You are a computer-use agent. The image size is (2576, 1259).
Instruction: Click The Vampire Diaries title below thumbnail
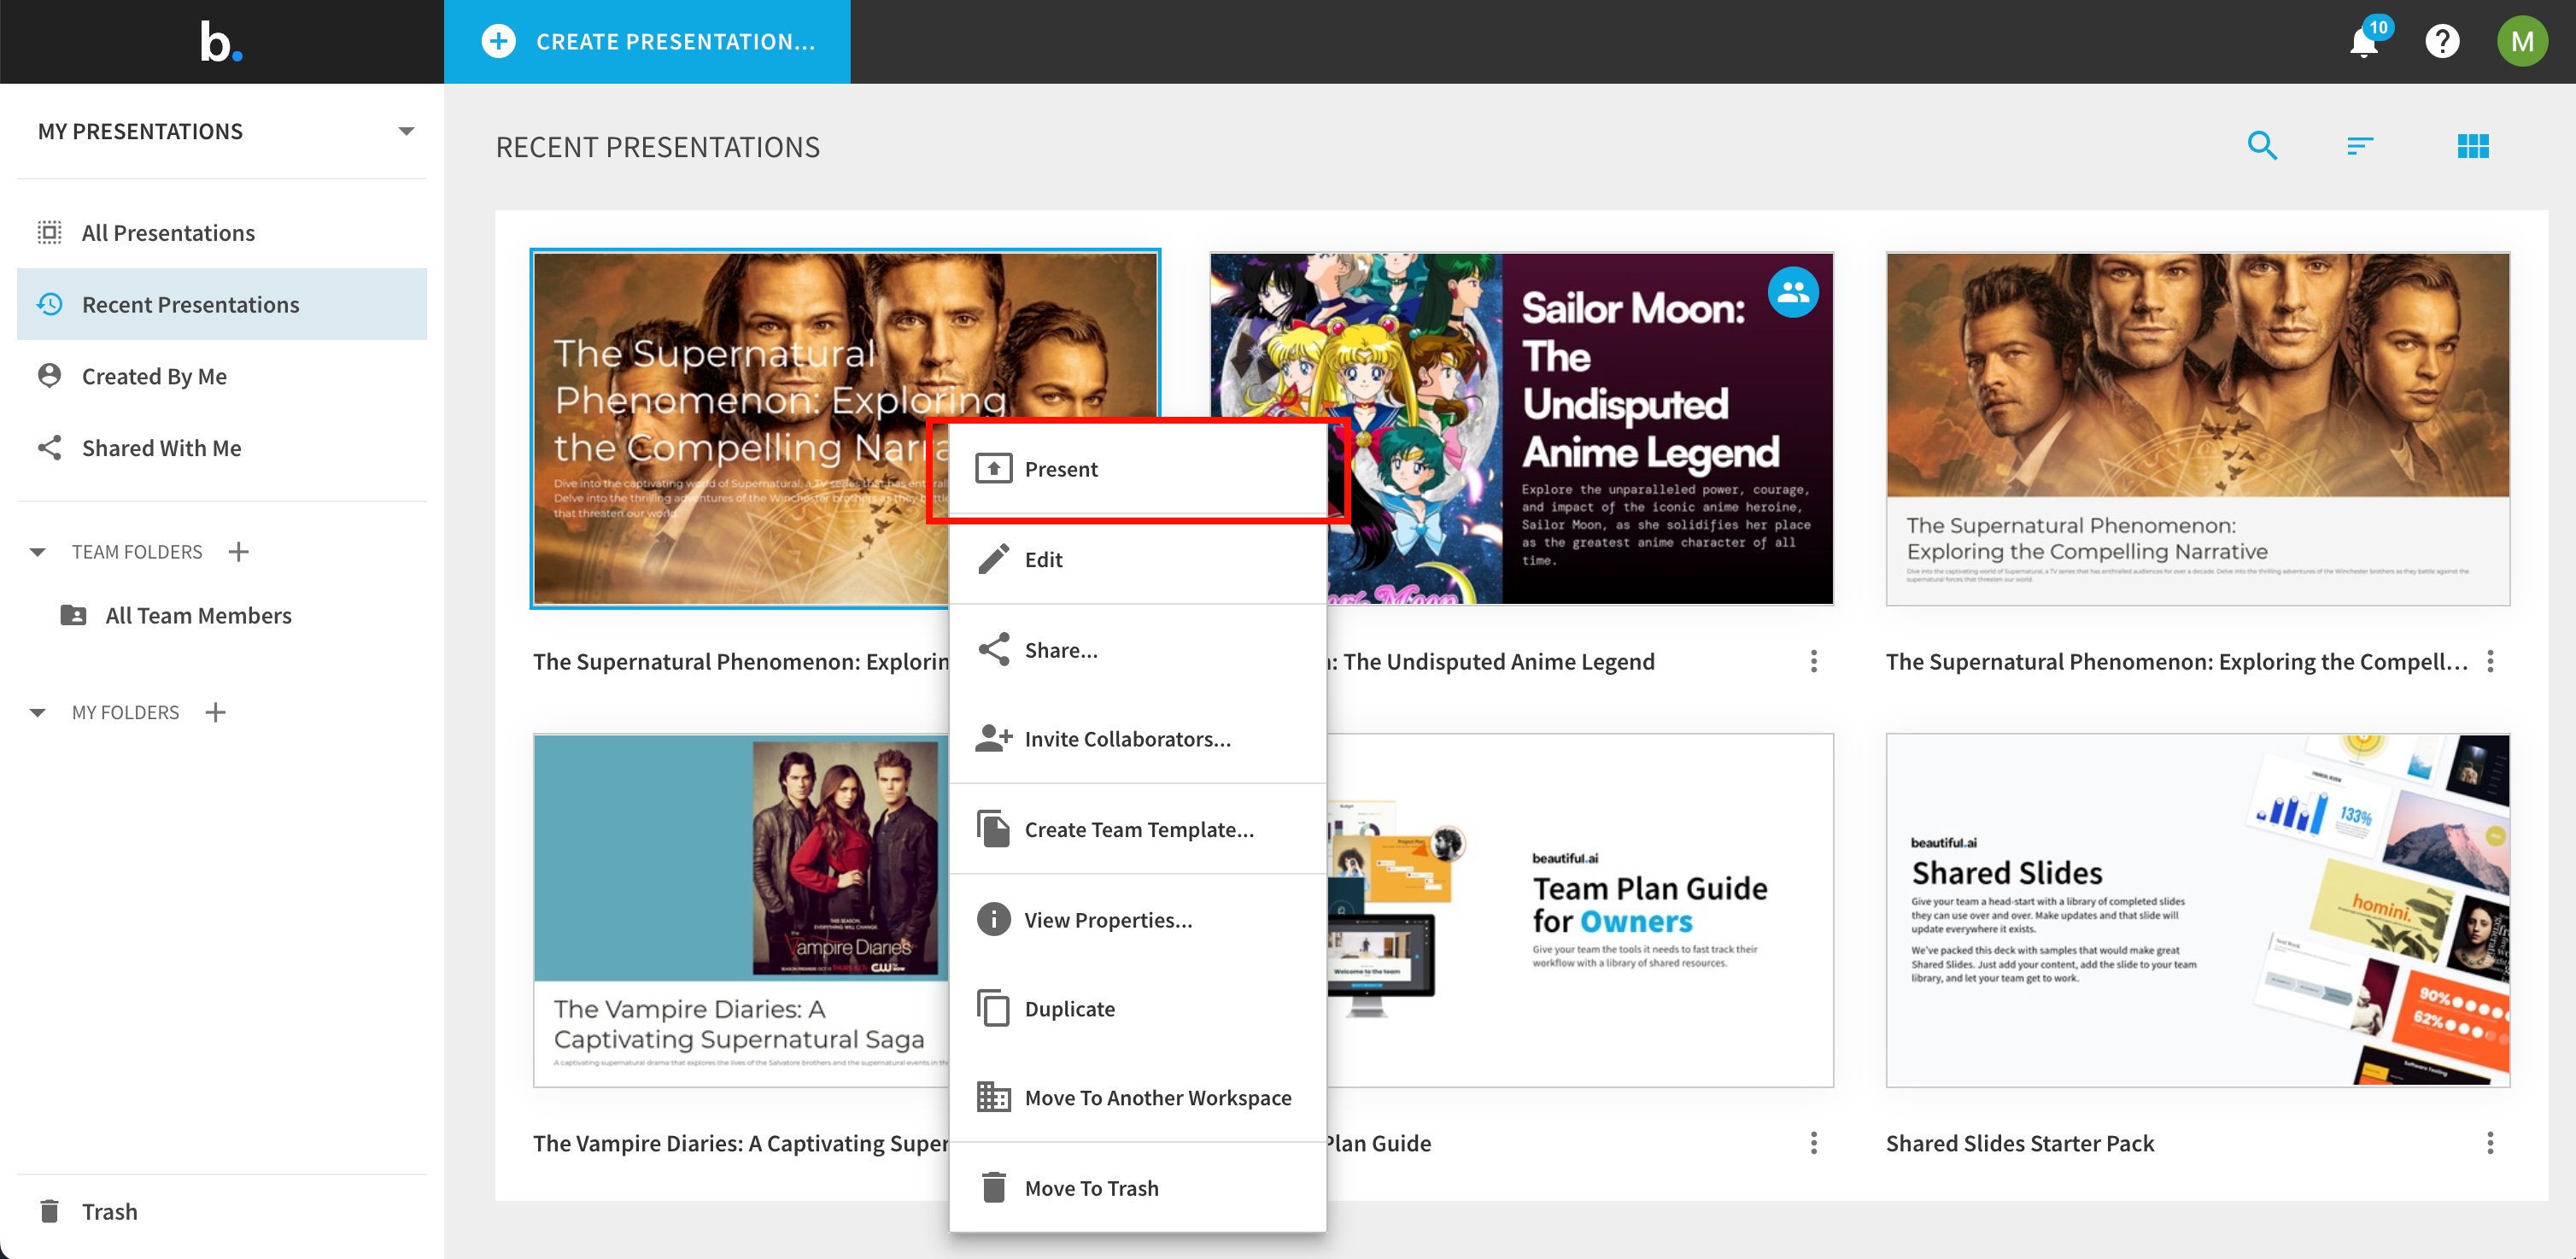tap(740, 1143)
